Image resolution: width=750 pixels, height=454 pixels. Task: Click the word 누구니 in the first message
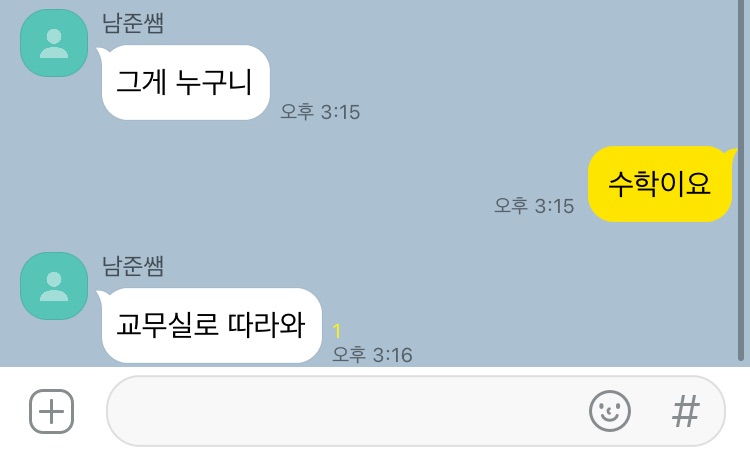[x=214, y=82]
